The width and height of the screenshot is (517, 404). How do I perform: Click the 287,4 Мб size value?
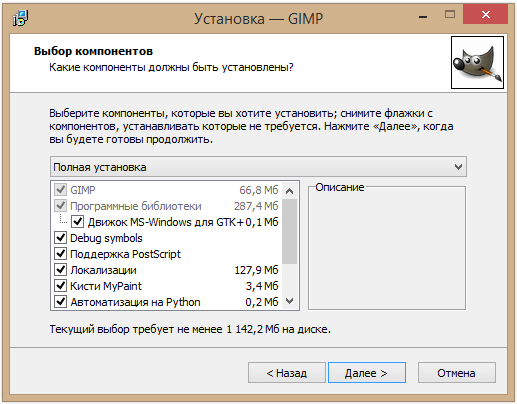click(256, 206)
